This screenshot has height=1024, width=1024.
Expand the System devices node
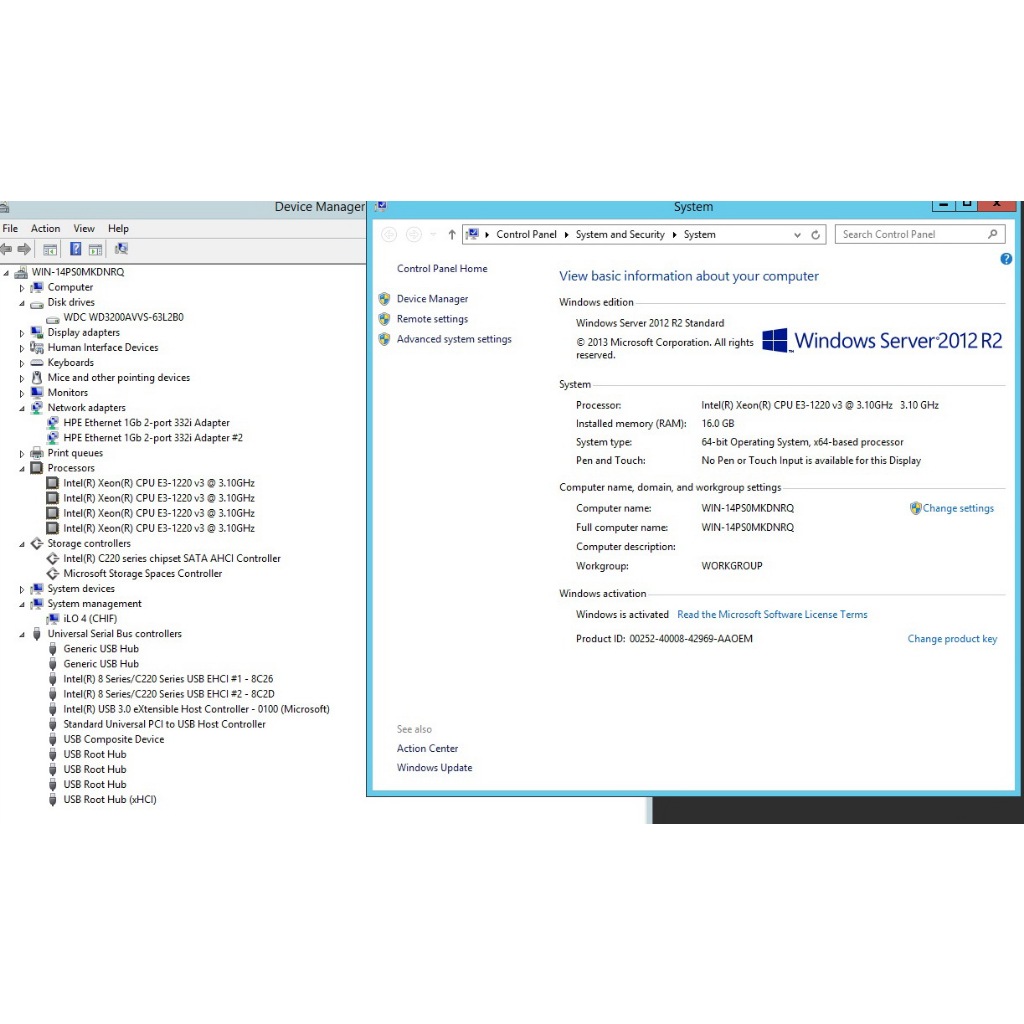(22, 589)
